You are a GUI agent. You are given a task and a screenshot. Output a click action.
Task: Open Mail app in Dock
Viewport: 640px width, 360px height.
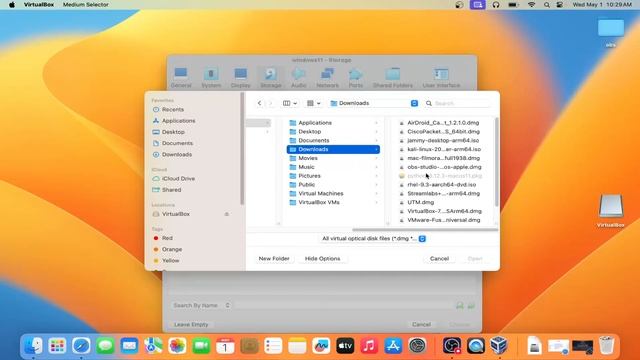pyautogui.click(x=129, y=346)
